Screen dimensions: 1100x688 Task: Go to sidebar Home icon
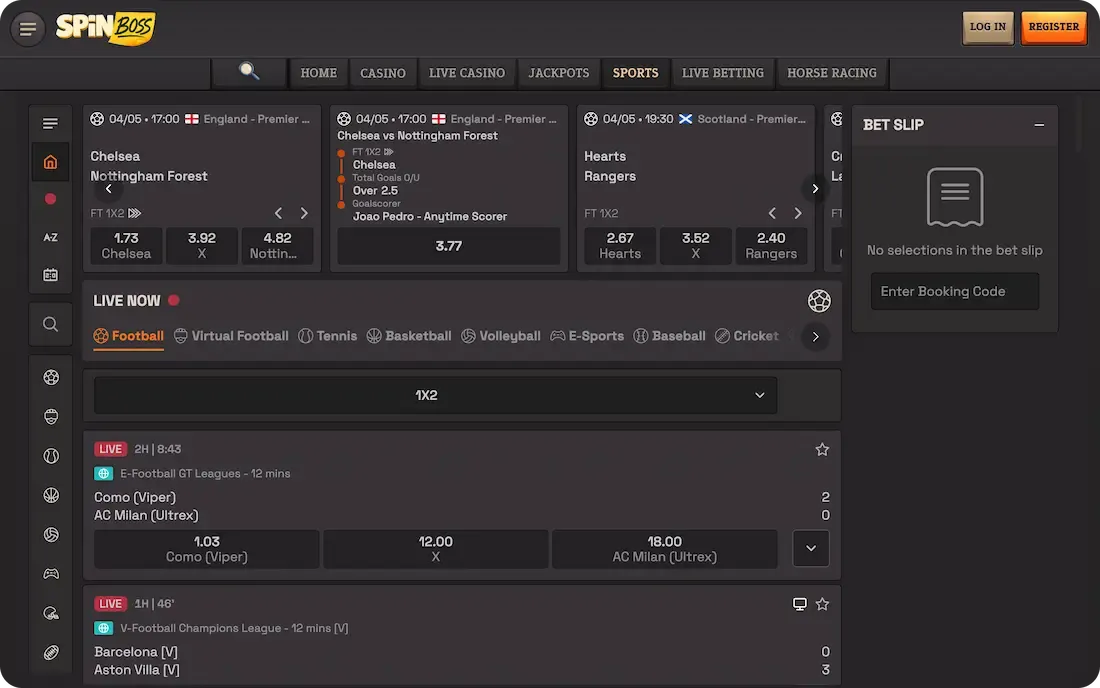click(51, 162)
